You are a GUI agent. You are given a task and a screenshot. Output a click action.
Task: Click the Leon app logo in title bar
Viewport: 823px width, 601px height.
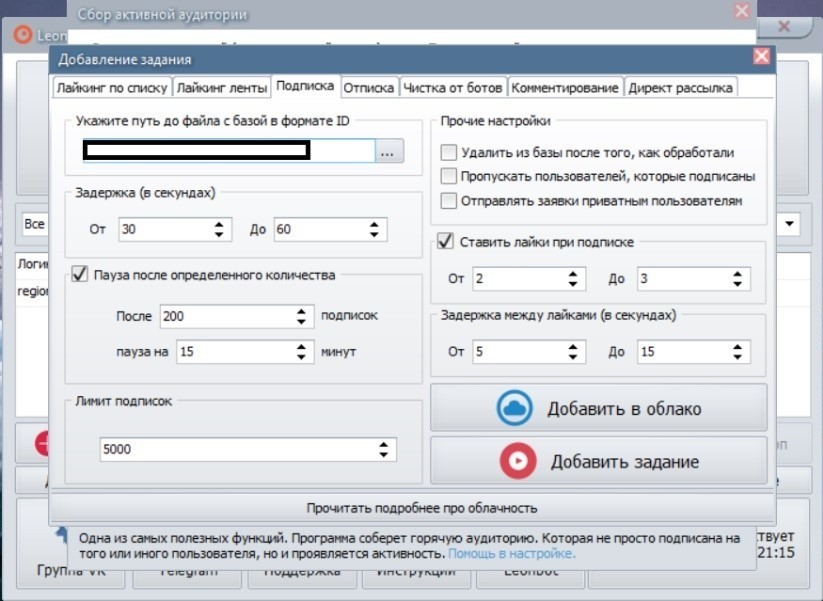[x=23, y=35]
